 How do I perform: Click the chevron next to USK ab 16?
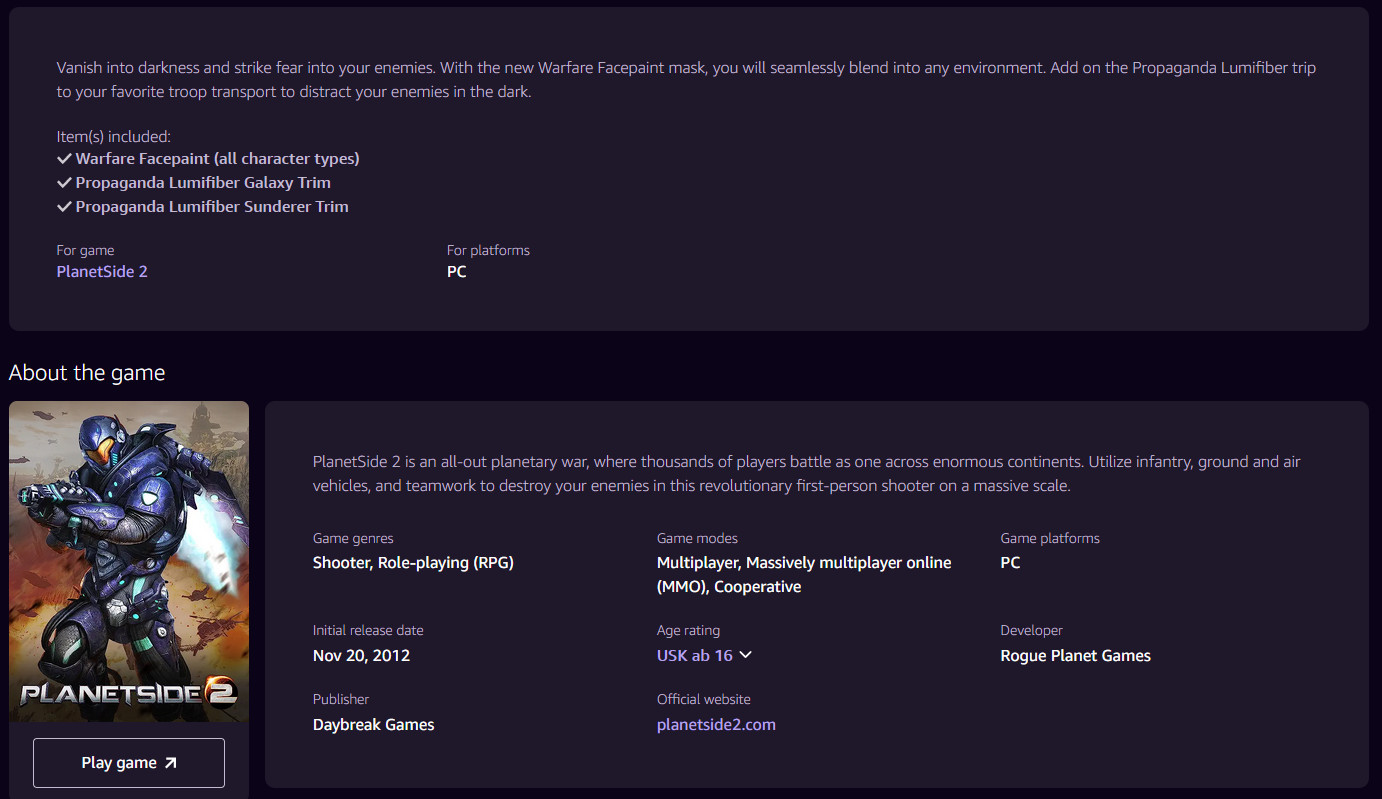click(745, 655)
